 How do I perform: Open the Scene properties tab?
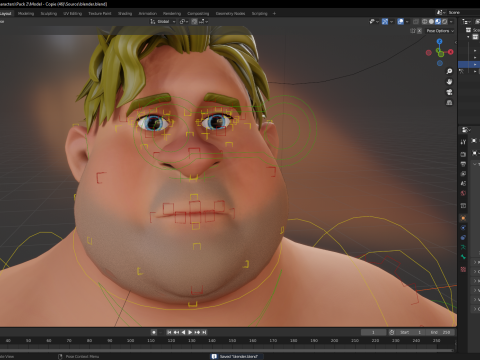(x=463, y=183)
